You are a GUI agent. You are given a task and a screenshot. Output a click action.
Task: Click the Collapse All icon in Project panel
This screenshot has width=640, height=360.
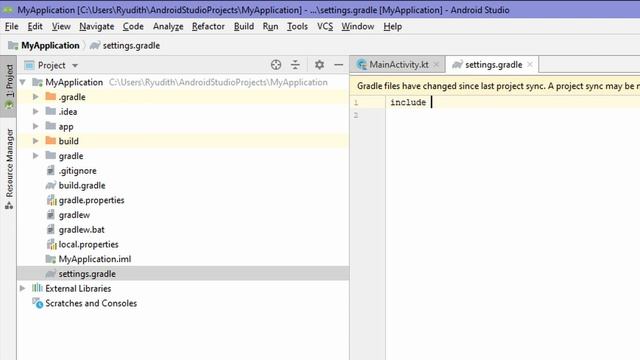(295, 65)
